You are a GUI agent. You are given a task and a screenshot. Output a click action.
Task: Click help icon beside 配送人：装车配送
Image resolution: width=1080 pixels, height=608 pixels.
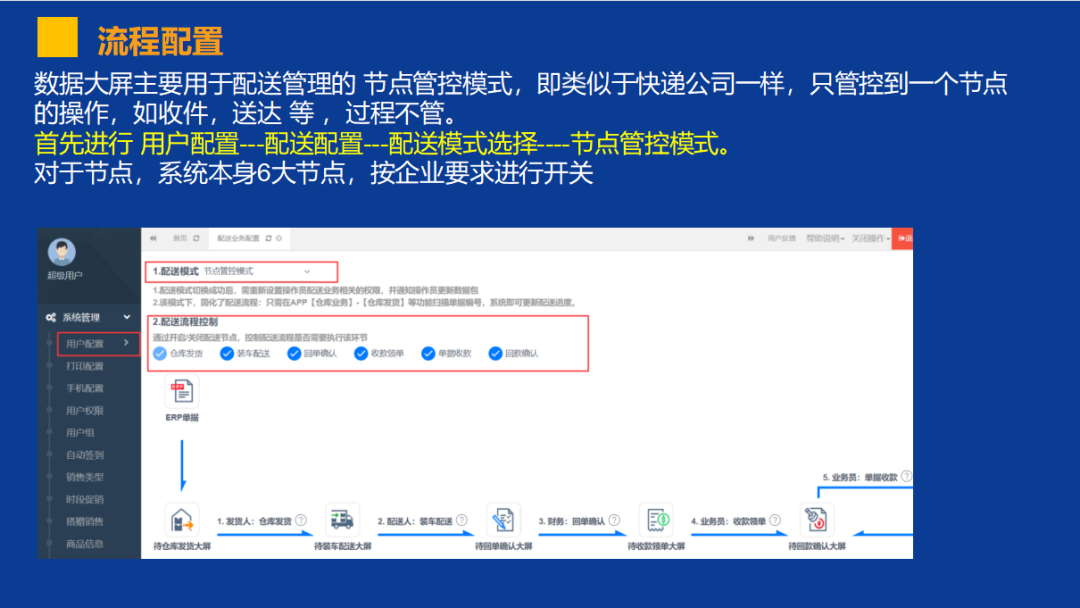point(461,521)
